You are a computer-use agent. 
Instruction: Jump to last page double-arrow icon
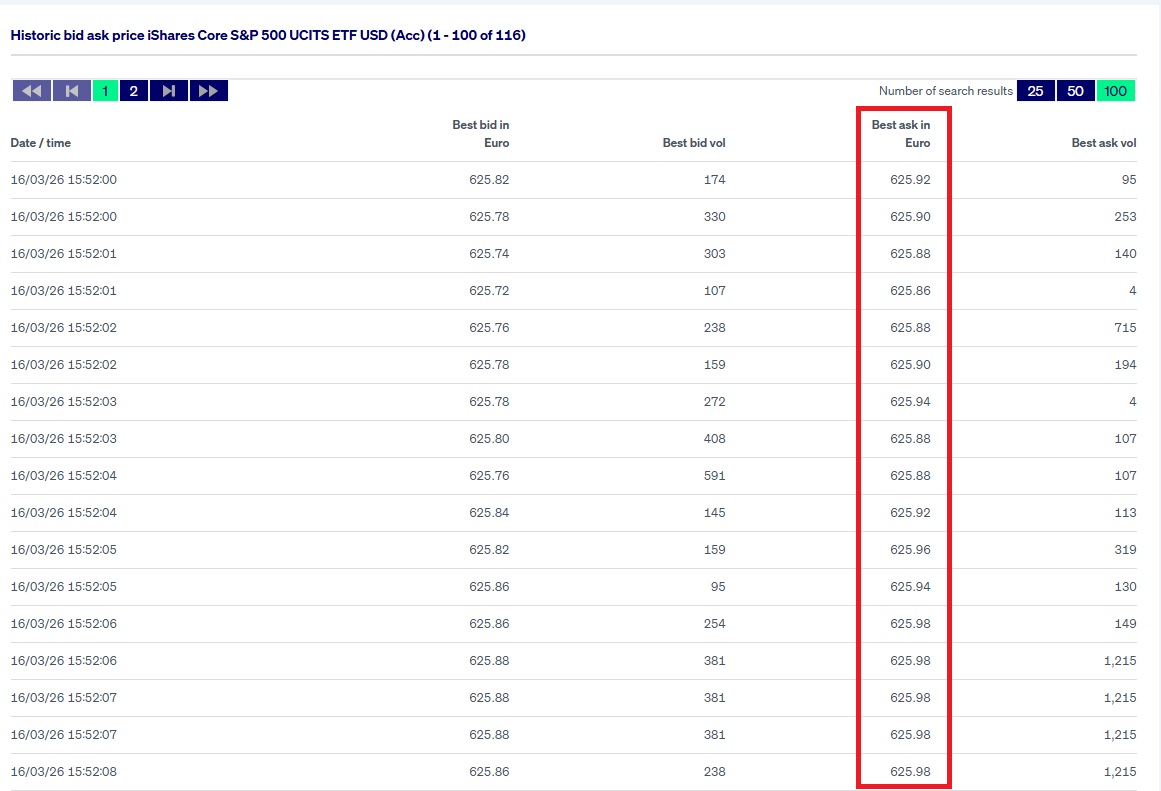(209, 90)
